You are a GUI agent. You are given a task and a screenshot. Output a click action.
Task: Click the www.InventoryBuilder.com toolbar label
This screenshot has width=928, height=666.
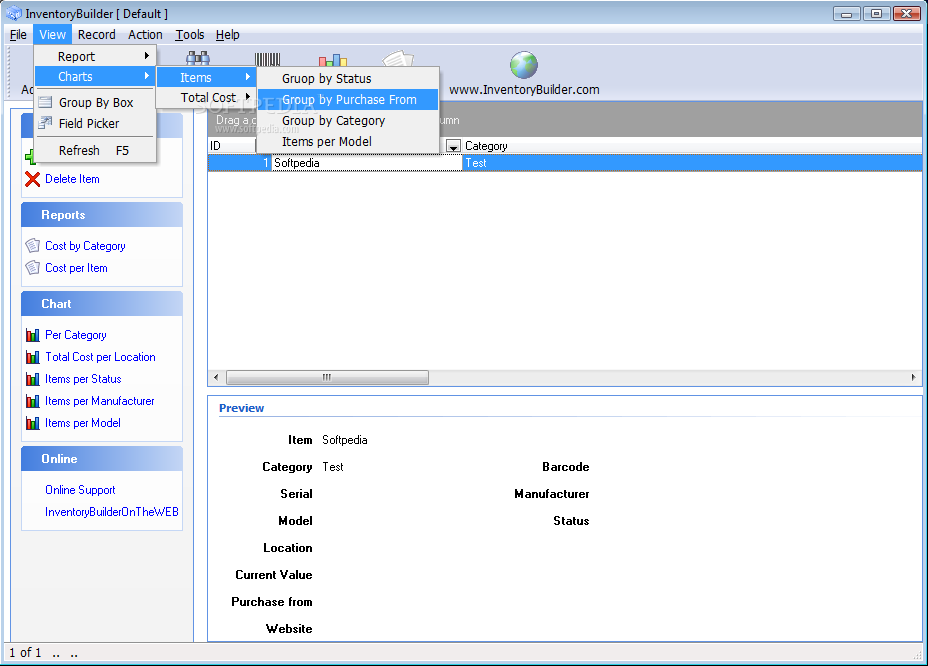(524, 89)
